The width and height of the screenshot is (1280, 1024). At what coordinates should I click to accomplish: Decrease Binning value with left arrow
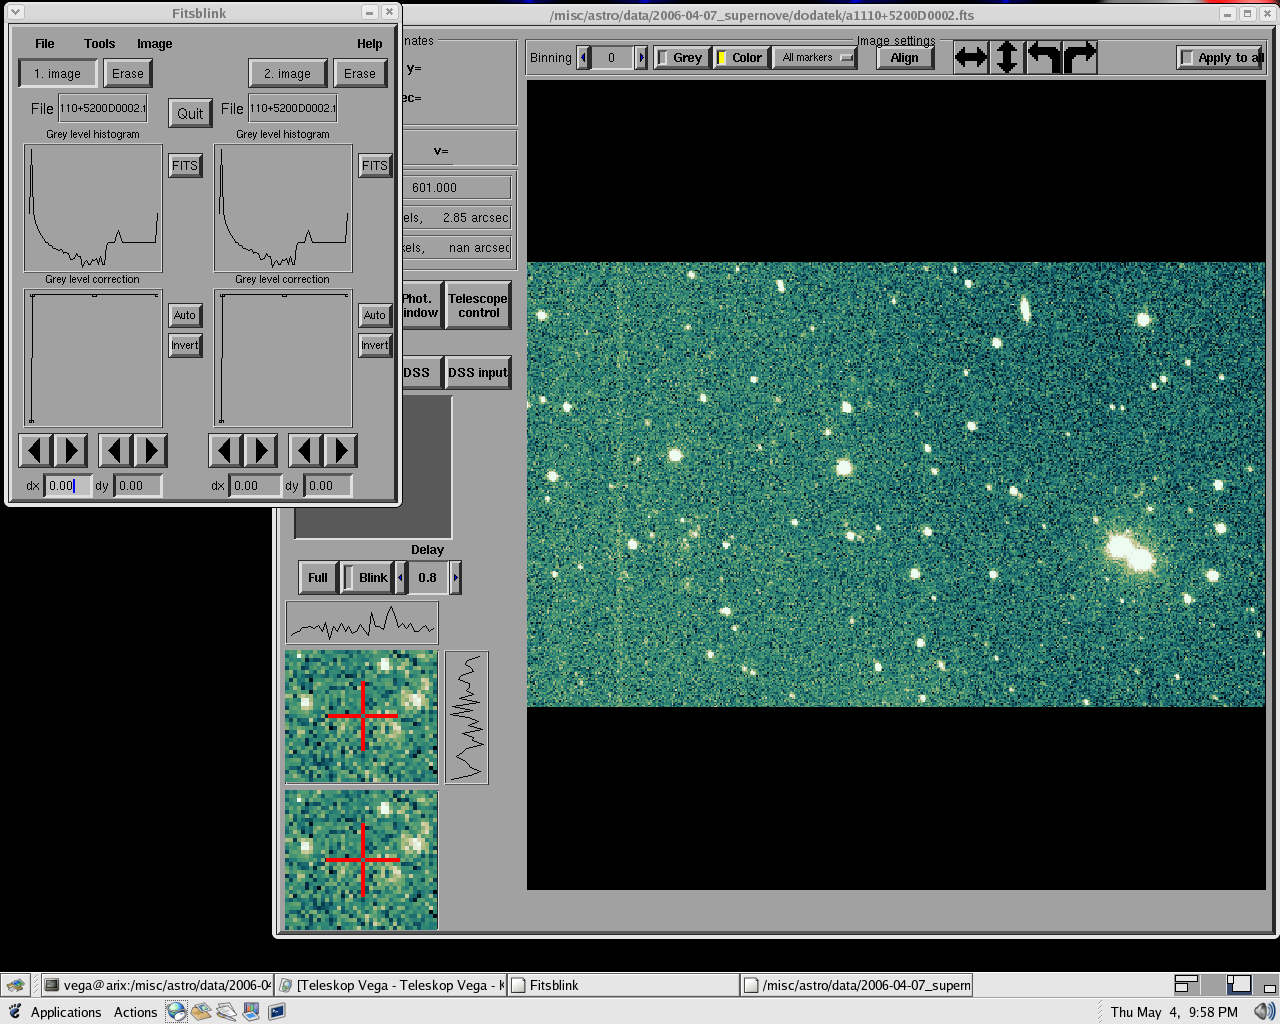click(x=584, y=58)
